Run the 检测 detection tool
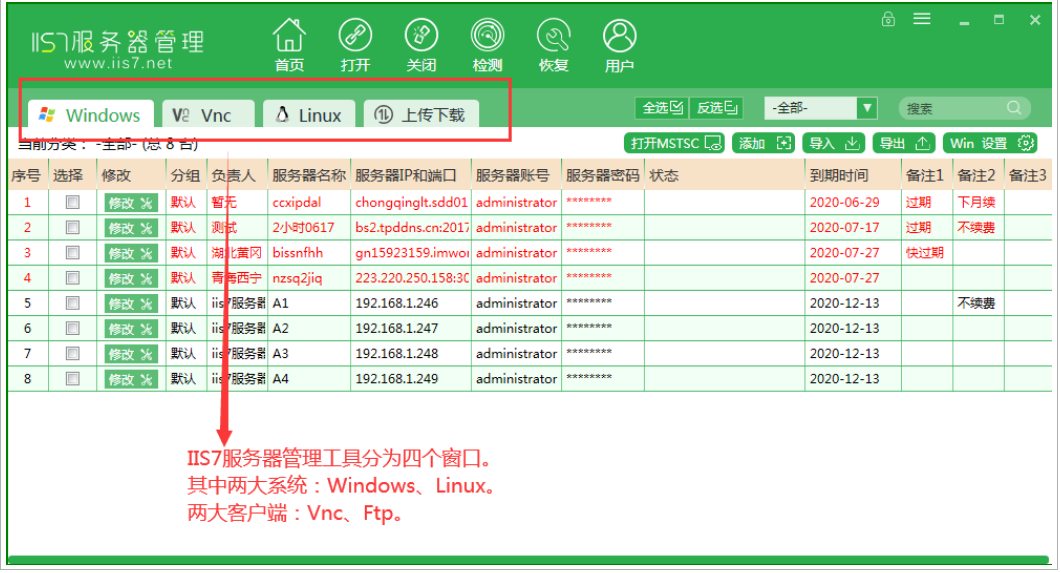This screenshot has height=573, width=1061. point(487,45)
